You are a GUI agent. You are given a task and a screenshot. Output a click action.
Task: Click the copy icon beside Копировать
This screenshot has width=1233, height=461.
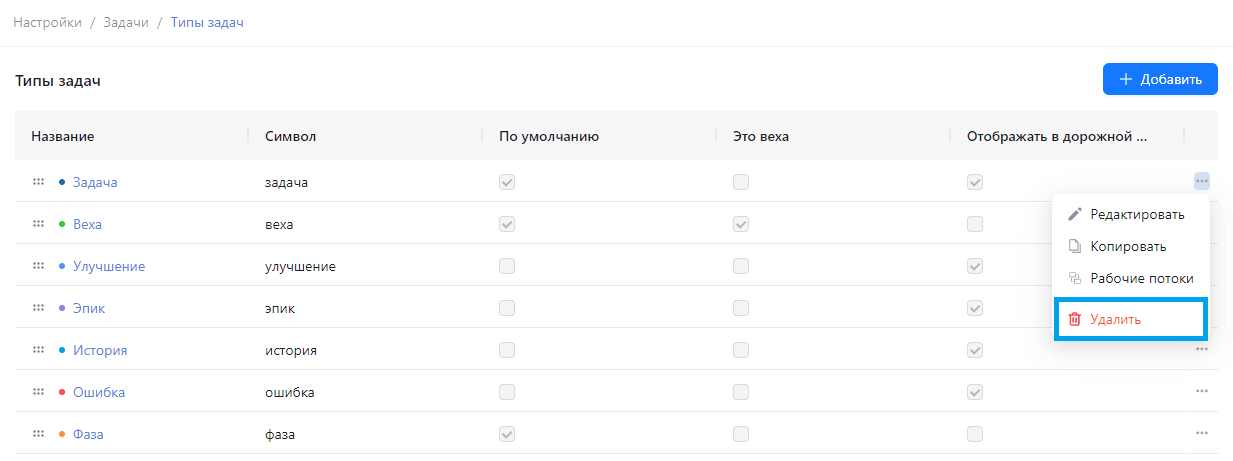pyautogui.click(x=1075, y=246)
